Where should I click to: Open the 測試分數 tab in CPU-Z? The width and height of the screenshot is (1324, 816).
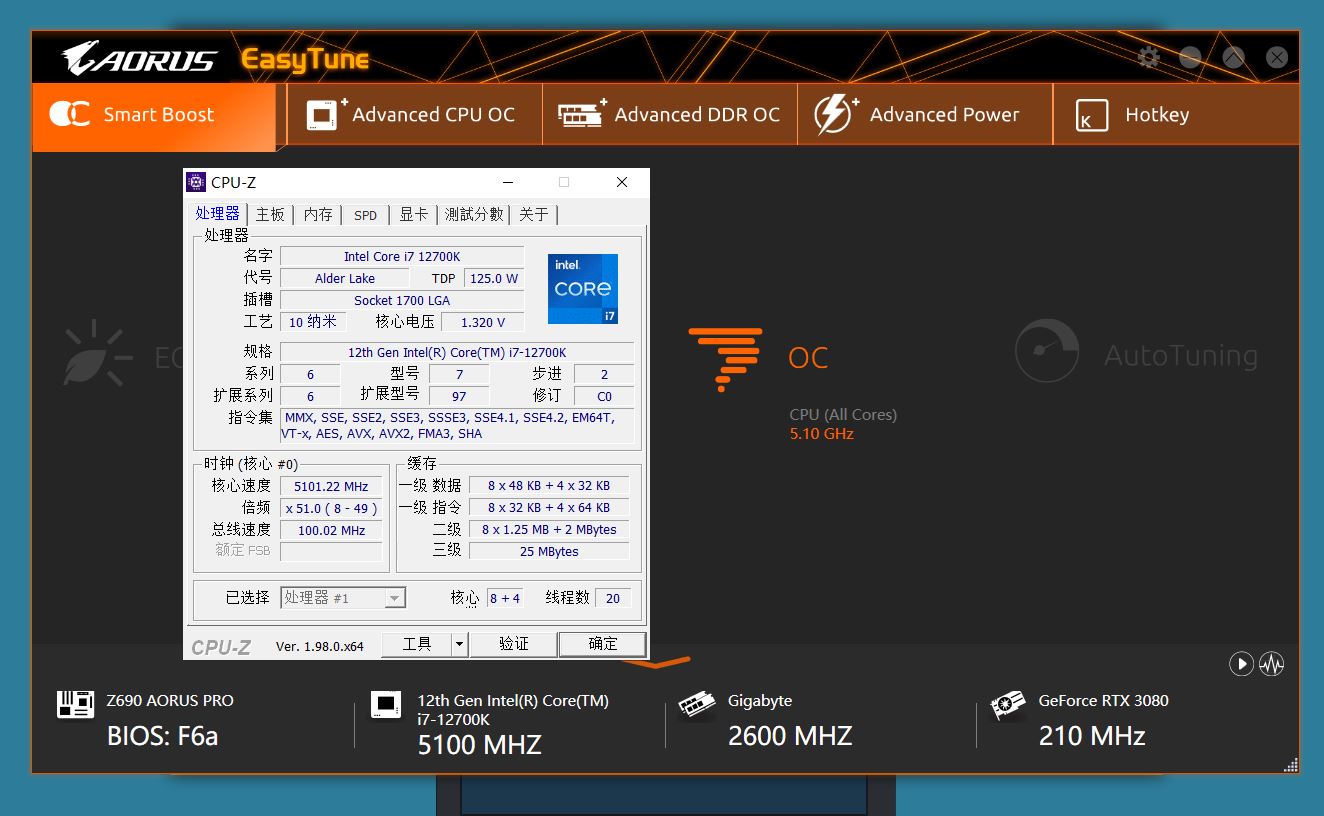474,215
